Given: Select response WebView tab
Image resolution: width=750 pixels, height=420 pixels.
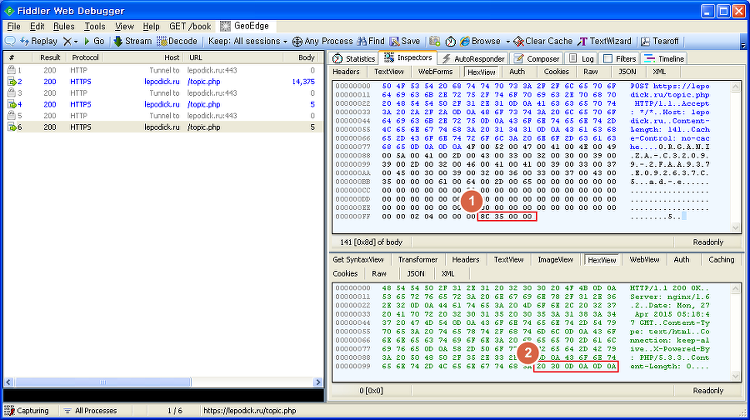Looking at the screenshot, I should click(x=644, y=260).
